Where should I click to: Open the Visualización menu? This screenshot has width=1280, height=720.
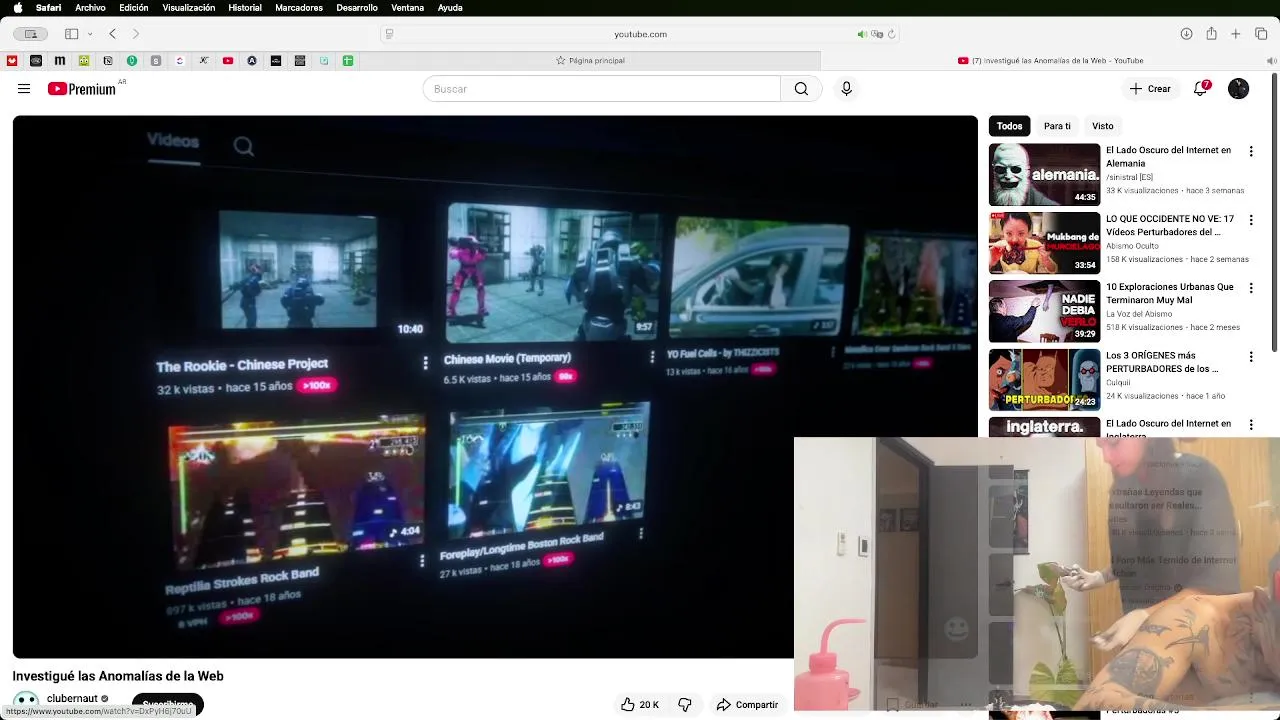pyautogui.click(x=188, y=8)
